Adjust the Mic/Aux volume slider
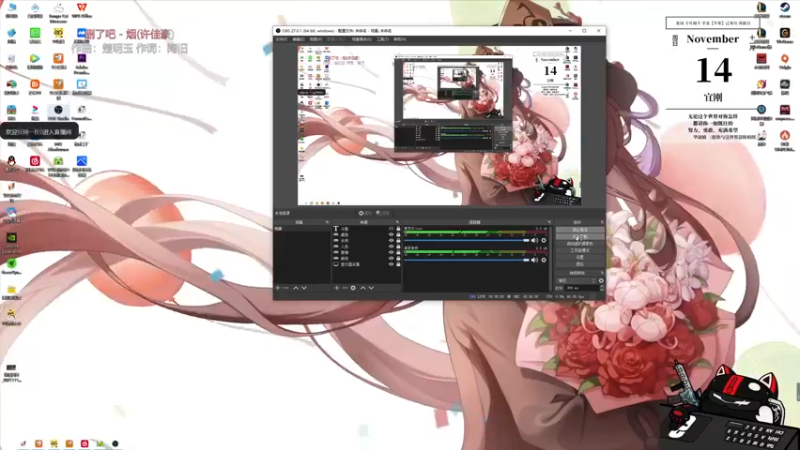 (466, 240)
